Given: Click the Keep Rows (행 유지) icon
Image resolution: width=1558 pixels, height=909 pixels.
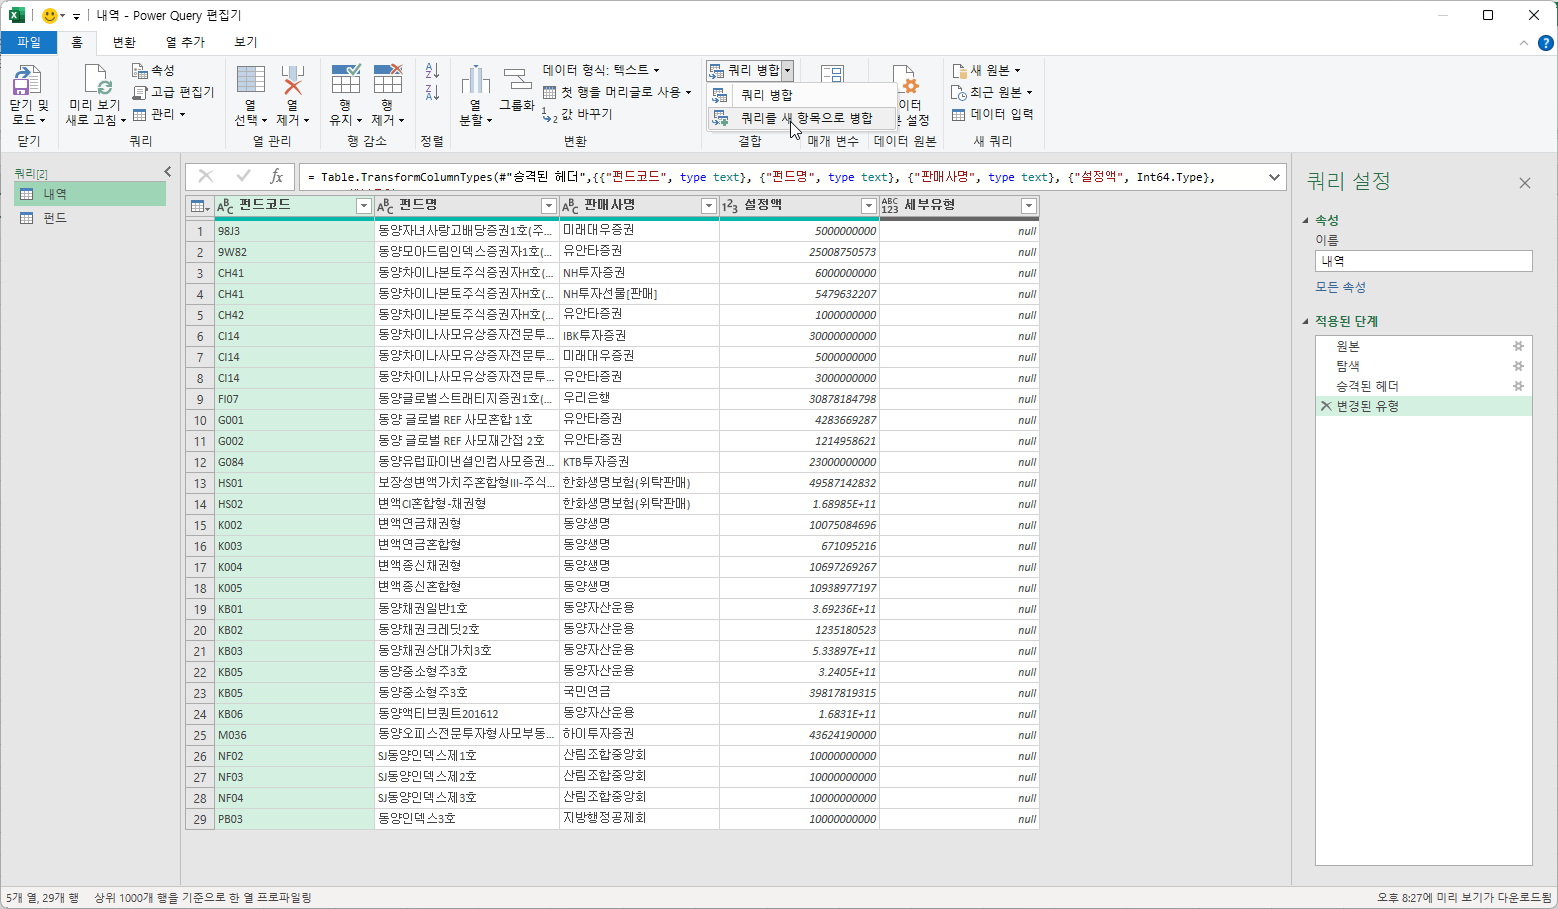Looking at the screenshot, I should [x=346, y=80].
